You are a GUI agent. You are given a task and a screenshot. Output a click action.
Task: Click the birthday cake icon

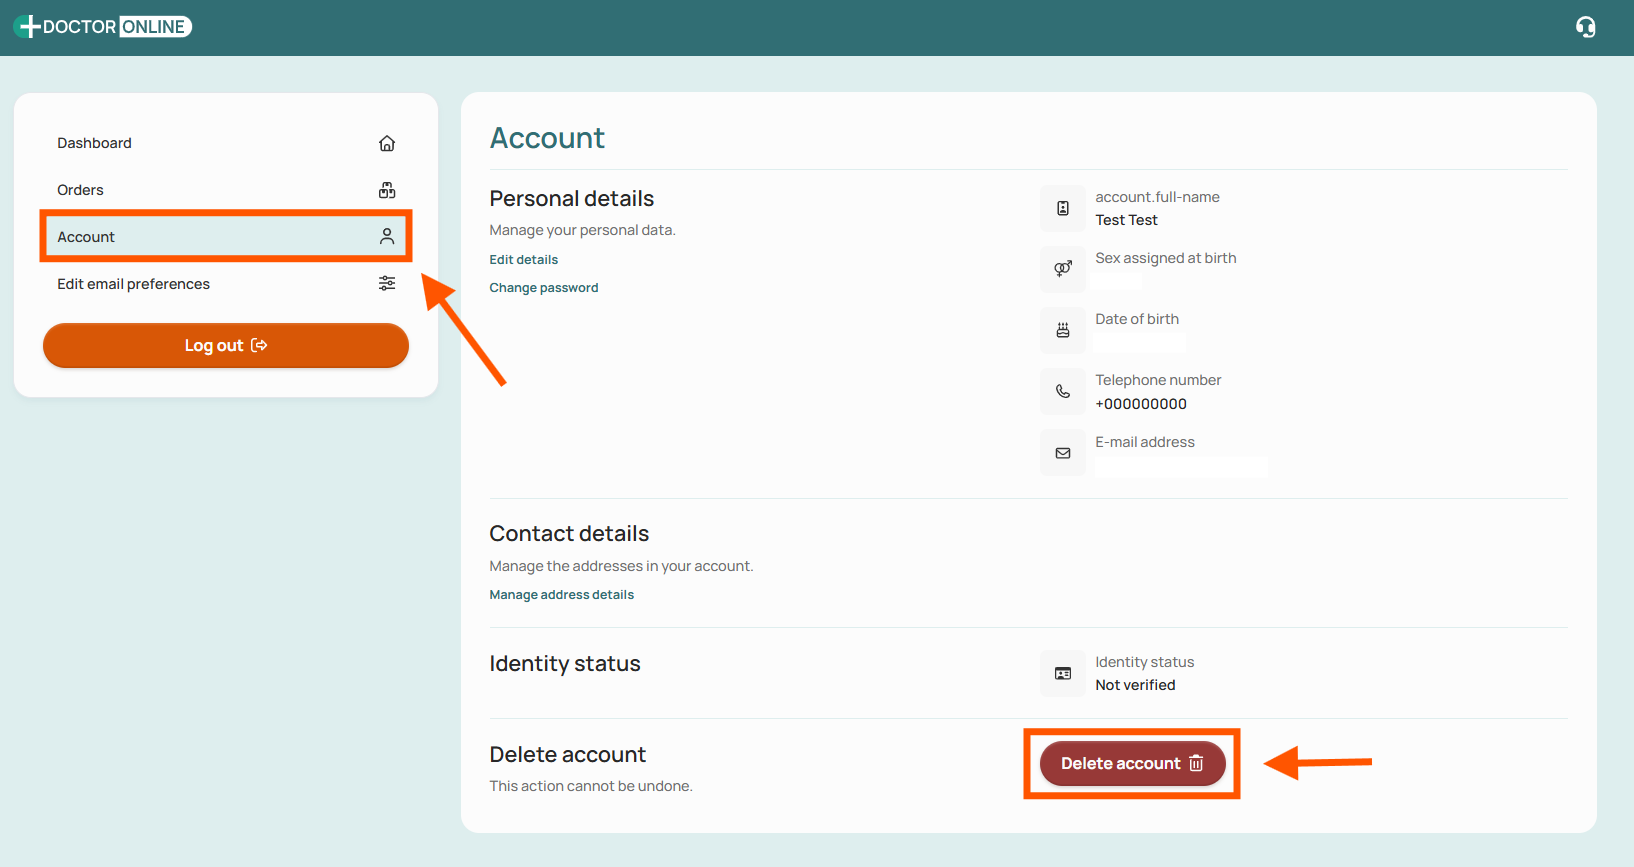[x=1063, y=330]
